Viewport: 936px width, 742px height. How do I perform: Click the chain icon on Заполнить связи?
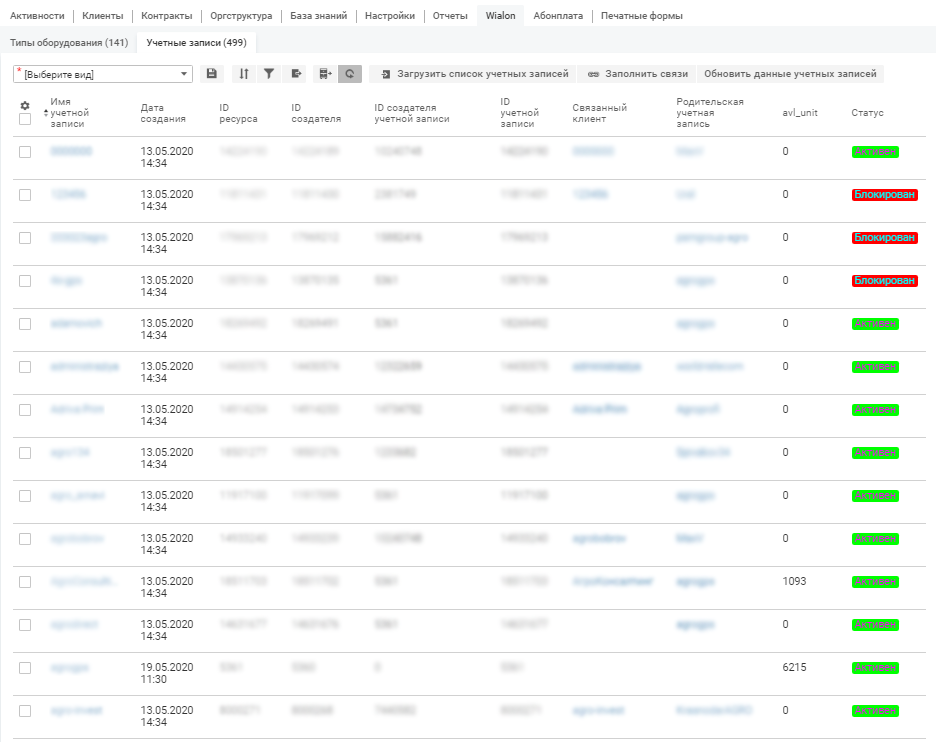(593, 74)
